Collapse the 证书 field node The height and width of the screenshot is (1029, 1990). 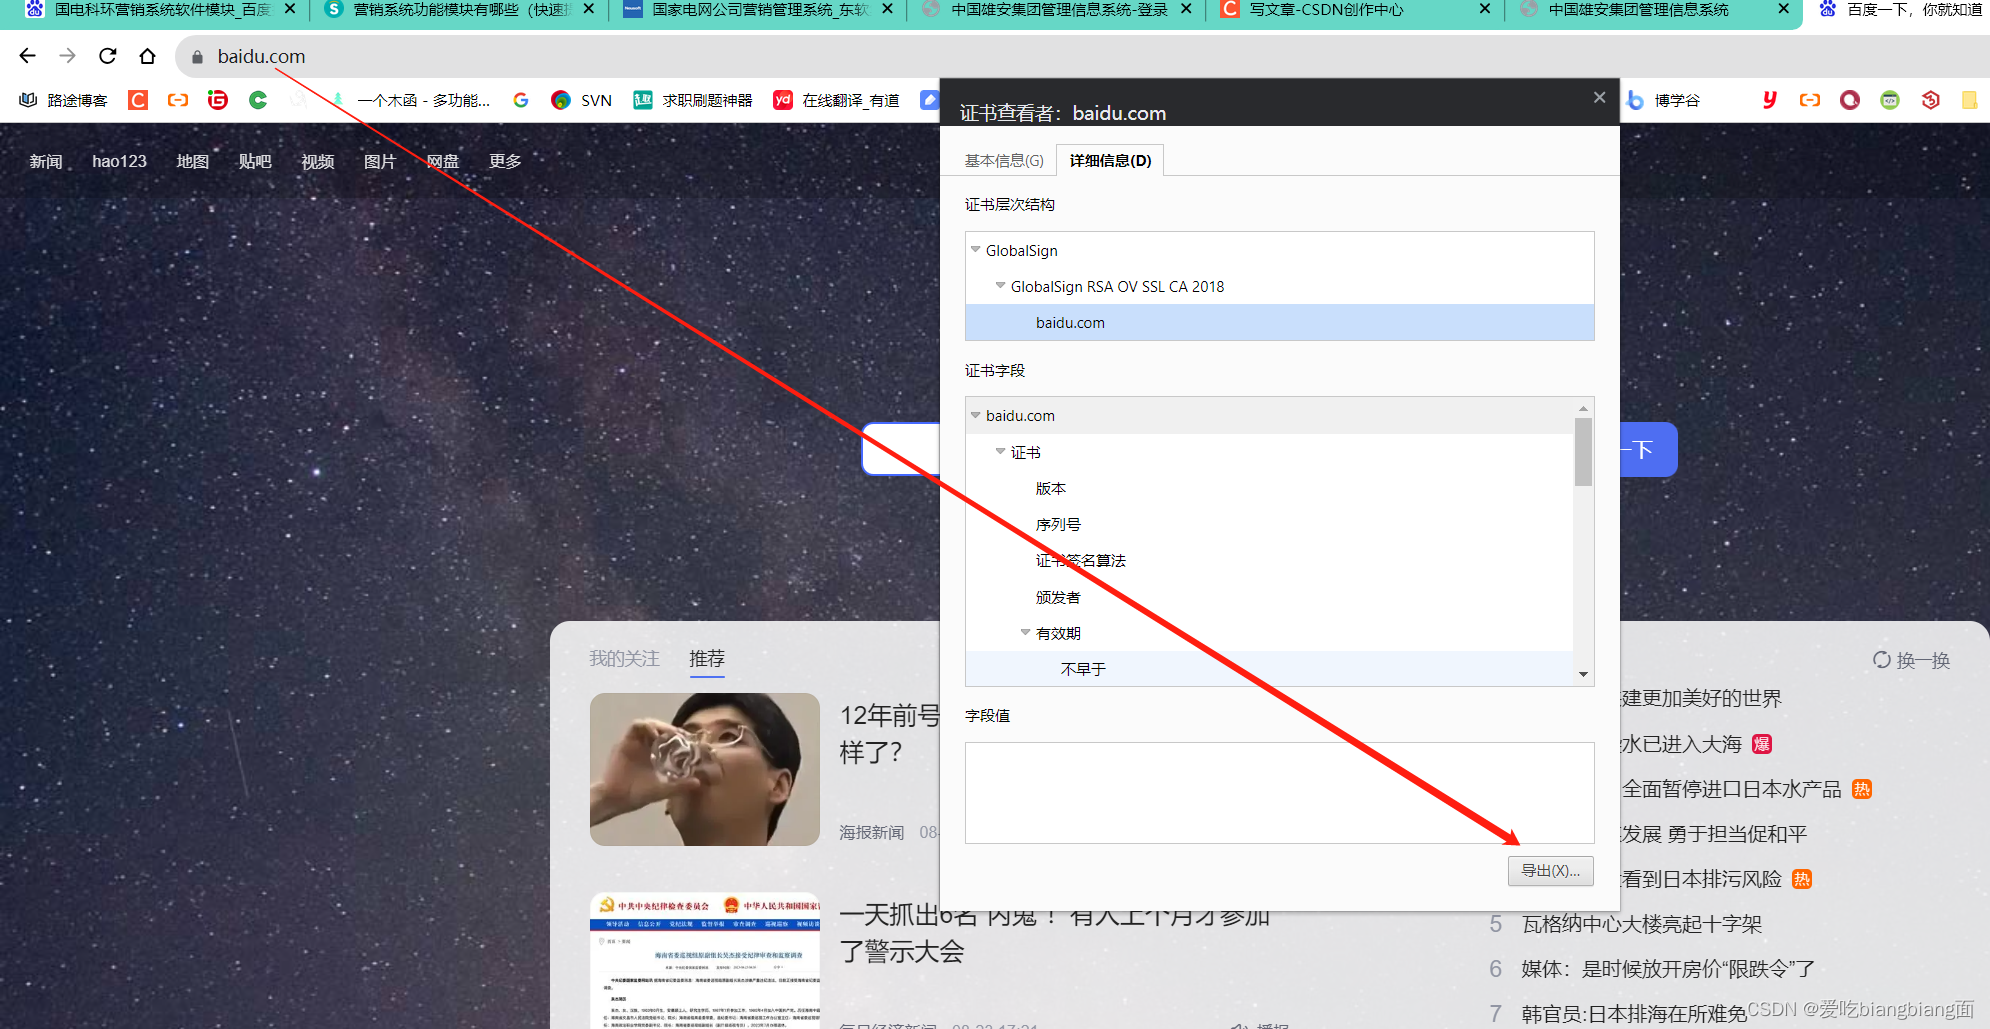1000,451
